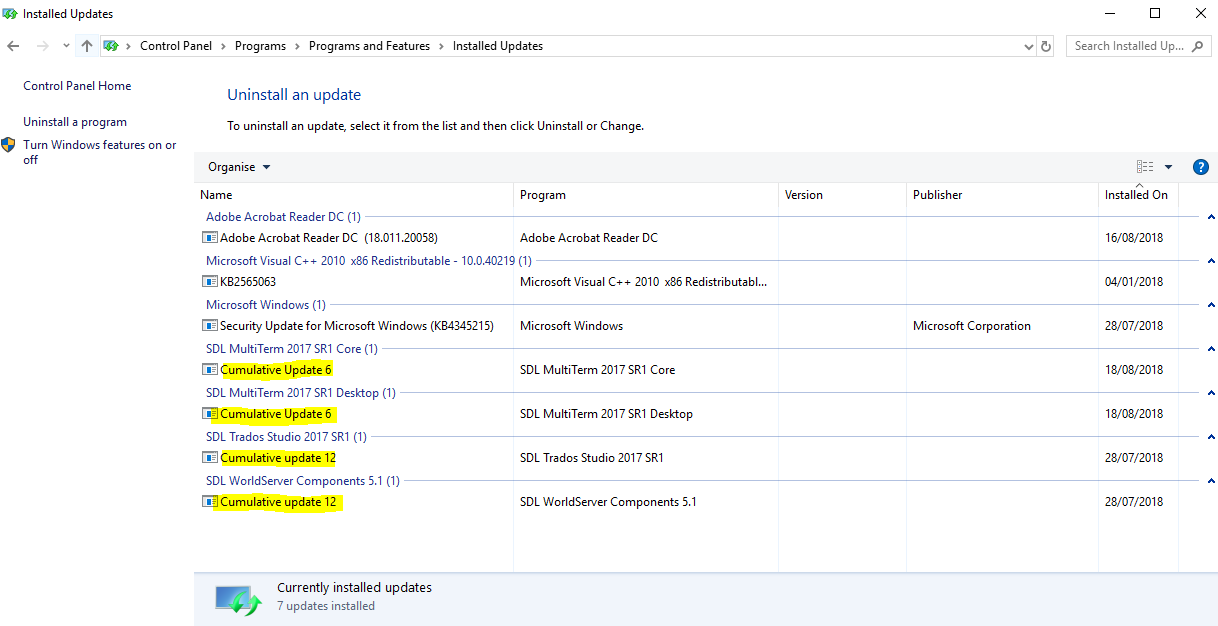Click the 16/08/2018 install date

(1134, 238)
